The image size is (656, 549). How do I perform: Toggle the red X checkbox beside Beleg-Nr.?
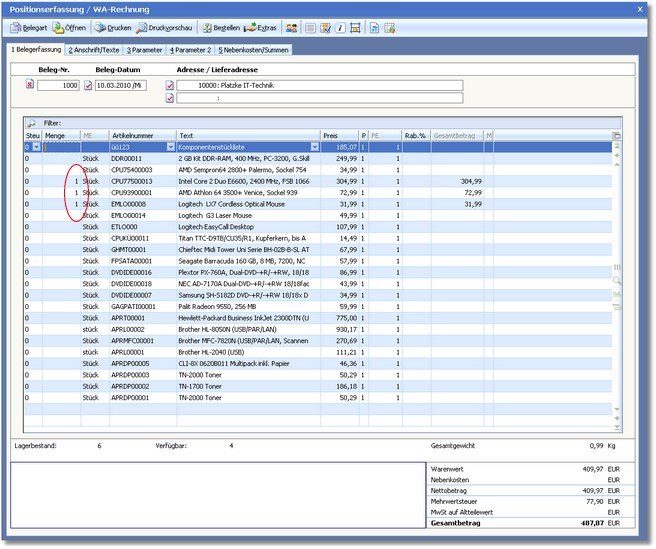30,86
